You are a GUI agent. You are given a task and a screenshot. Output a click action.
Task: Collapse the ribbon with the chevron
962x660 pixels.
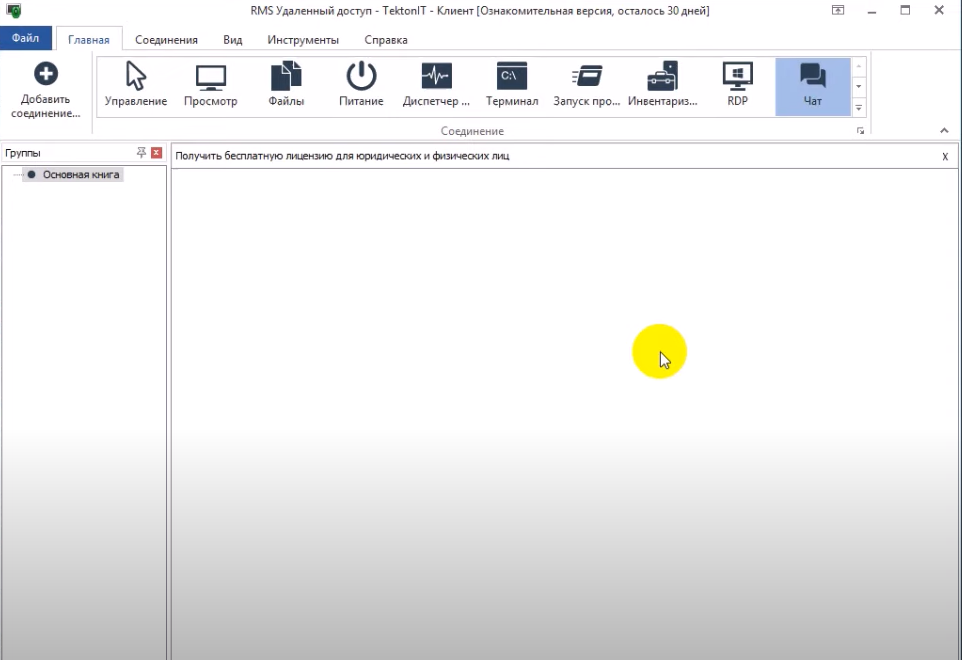[944, 130]
